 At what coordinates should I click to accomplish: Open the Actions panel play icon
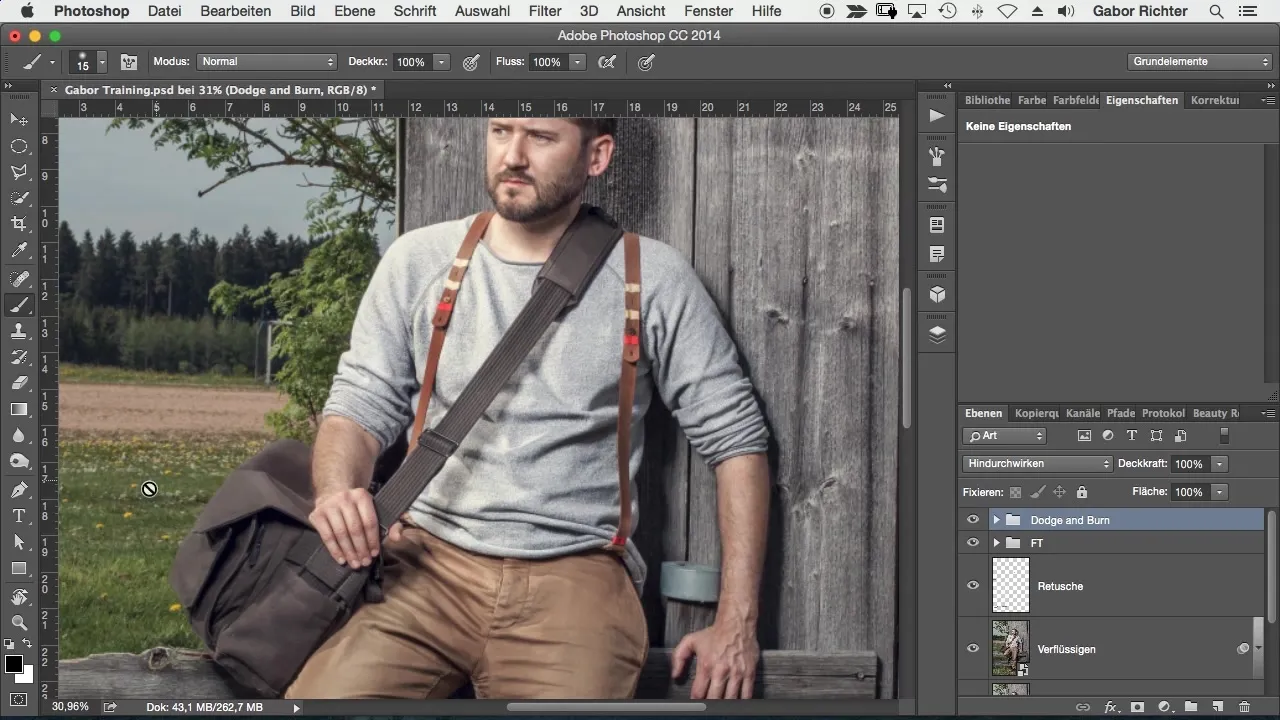937,116
